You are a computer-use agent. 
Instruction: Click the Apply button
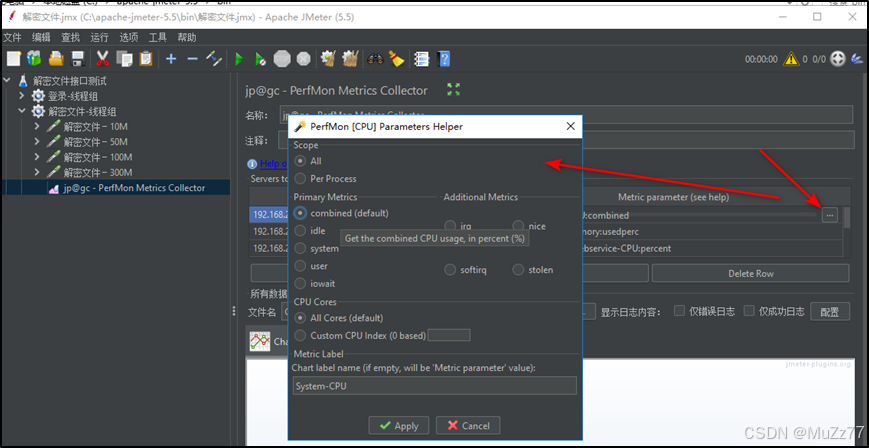coord(398,426)
